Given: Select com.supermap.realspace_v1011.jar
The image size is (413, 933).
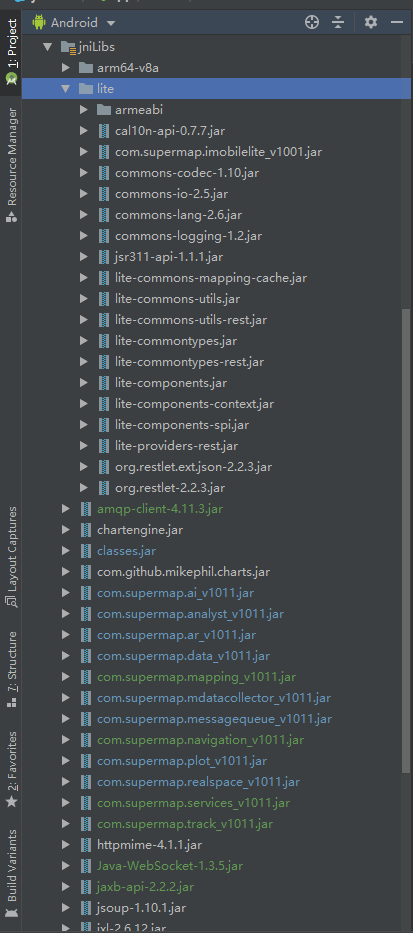Looking at the screenshot, I should point(198,782).
